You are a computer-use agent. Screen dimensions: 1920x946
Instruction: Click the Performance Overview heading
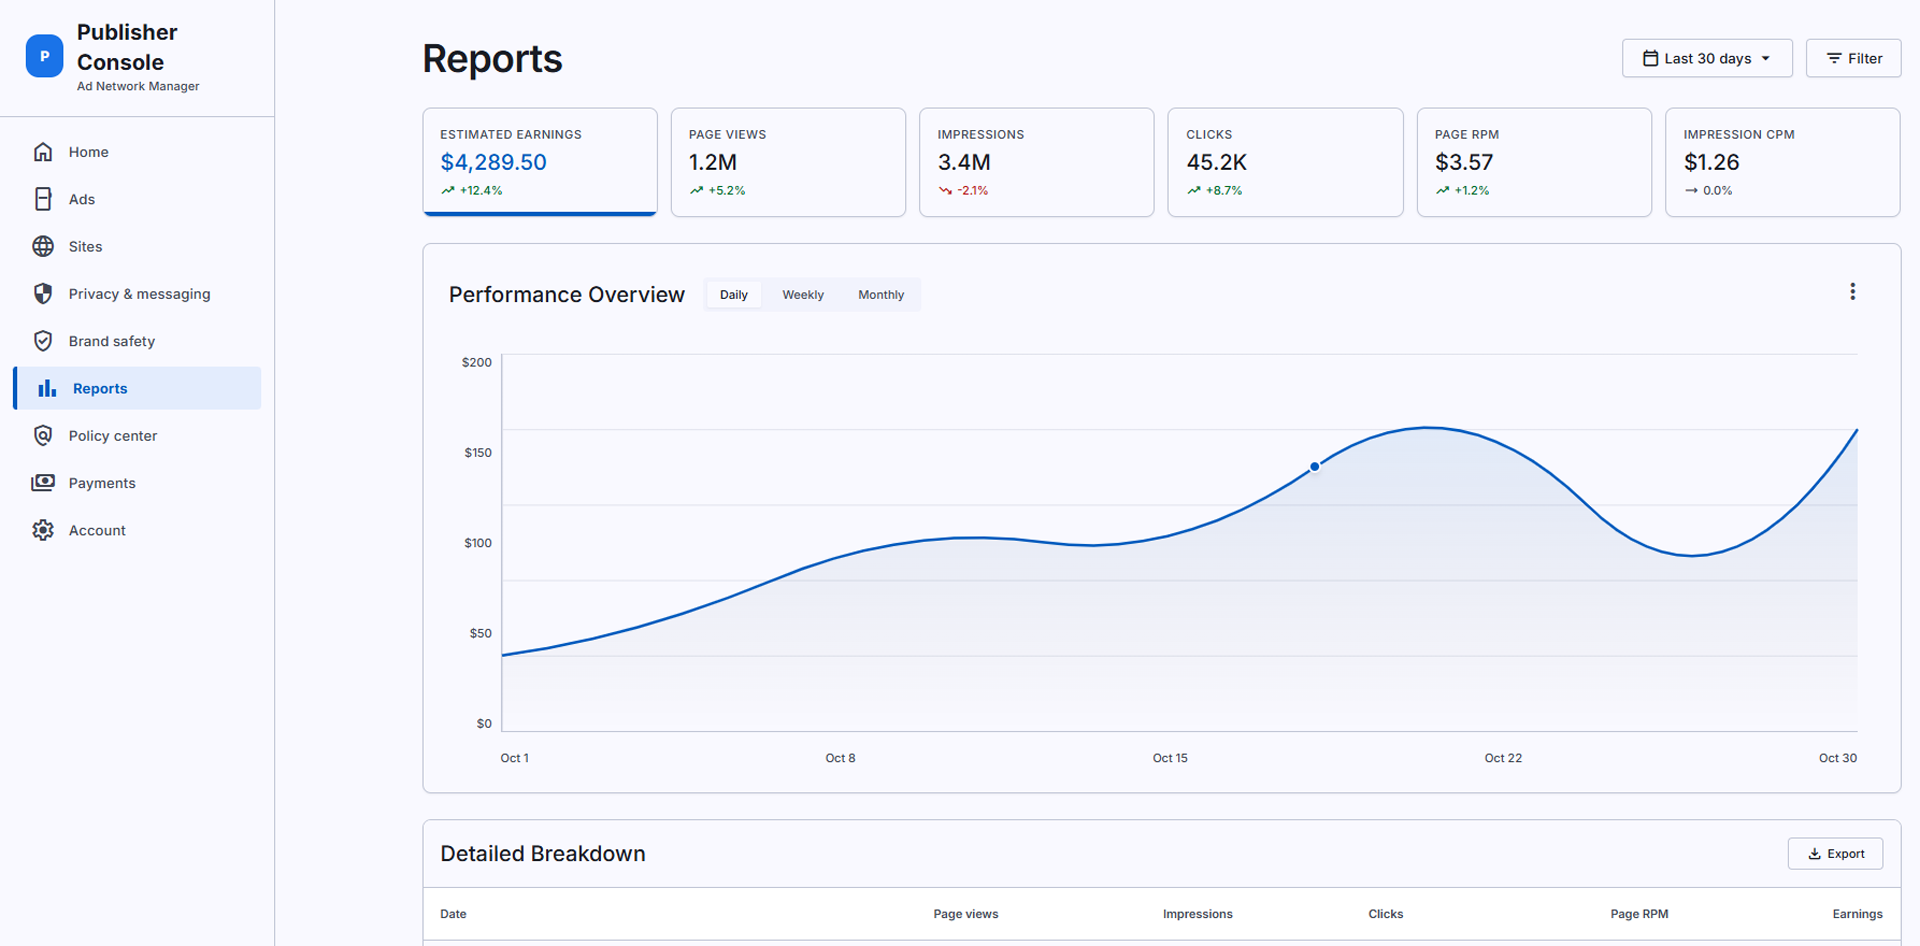566,295
